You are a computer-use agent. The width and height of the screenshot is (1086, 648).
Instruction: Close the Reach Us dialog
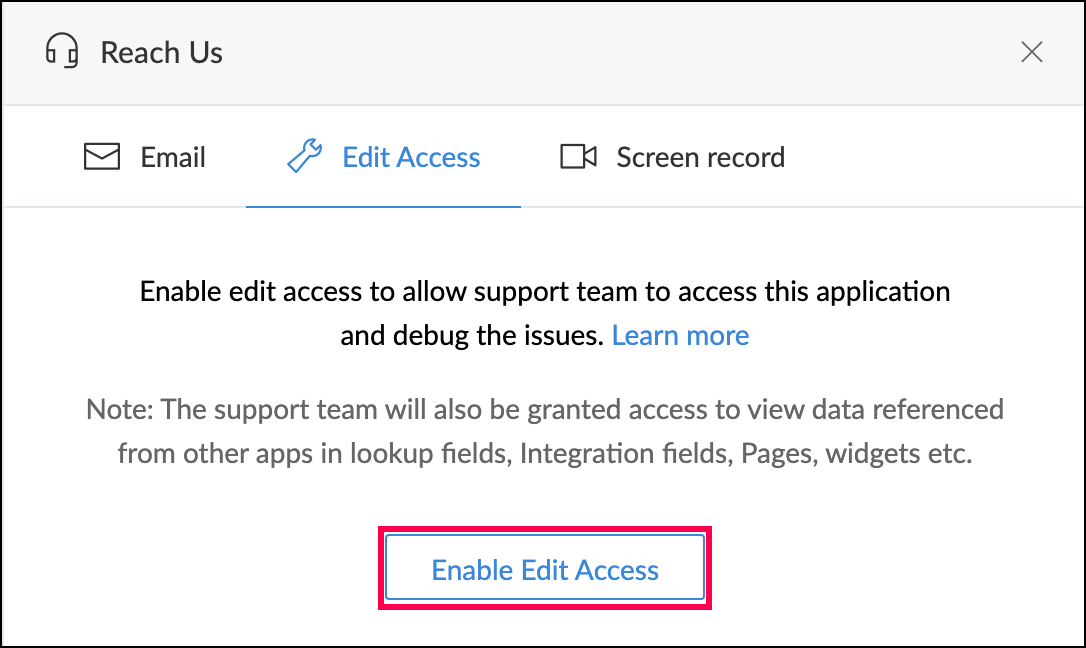pyautogui.click(x=1032, y=52)
